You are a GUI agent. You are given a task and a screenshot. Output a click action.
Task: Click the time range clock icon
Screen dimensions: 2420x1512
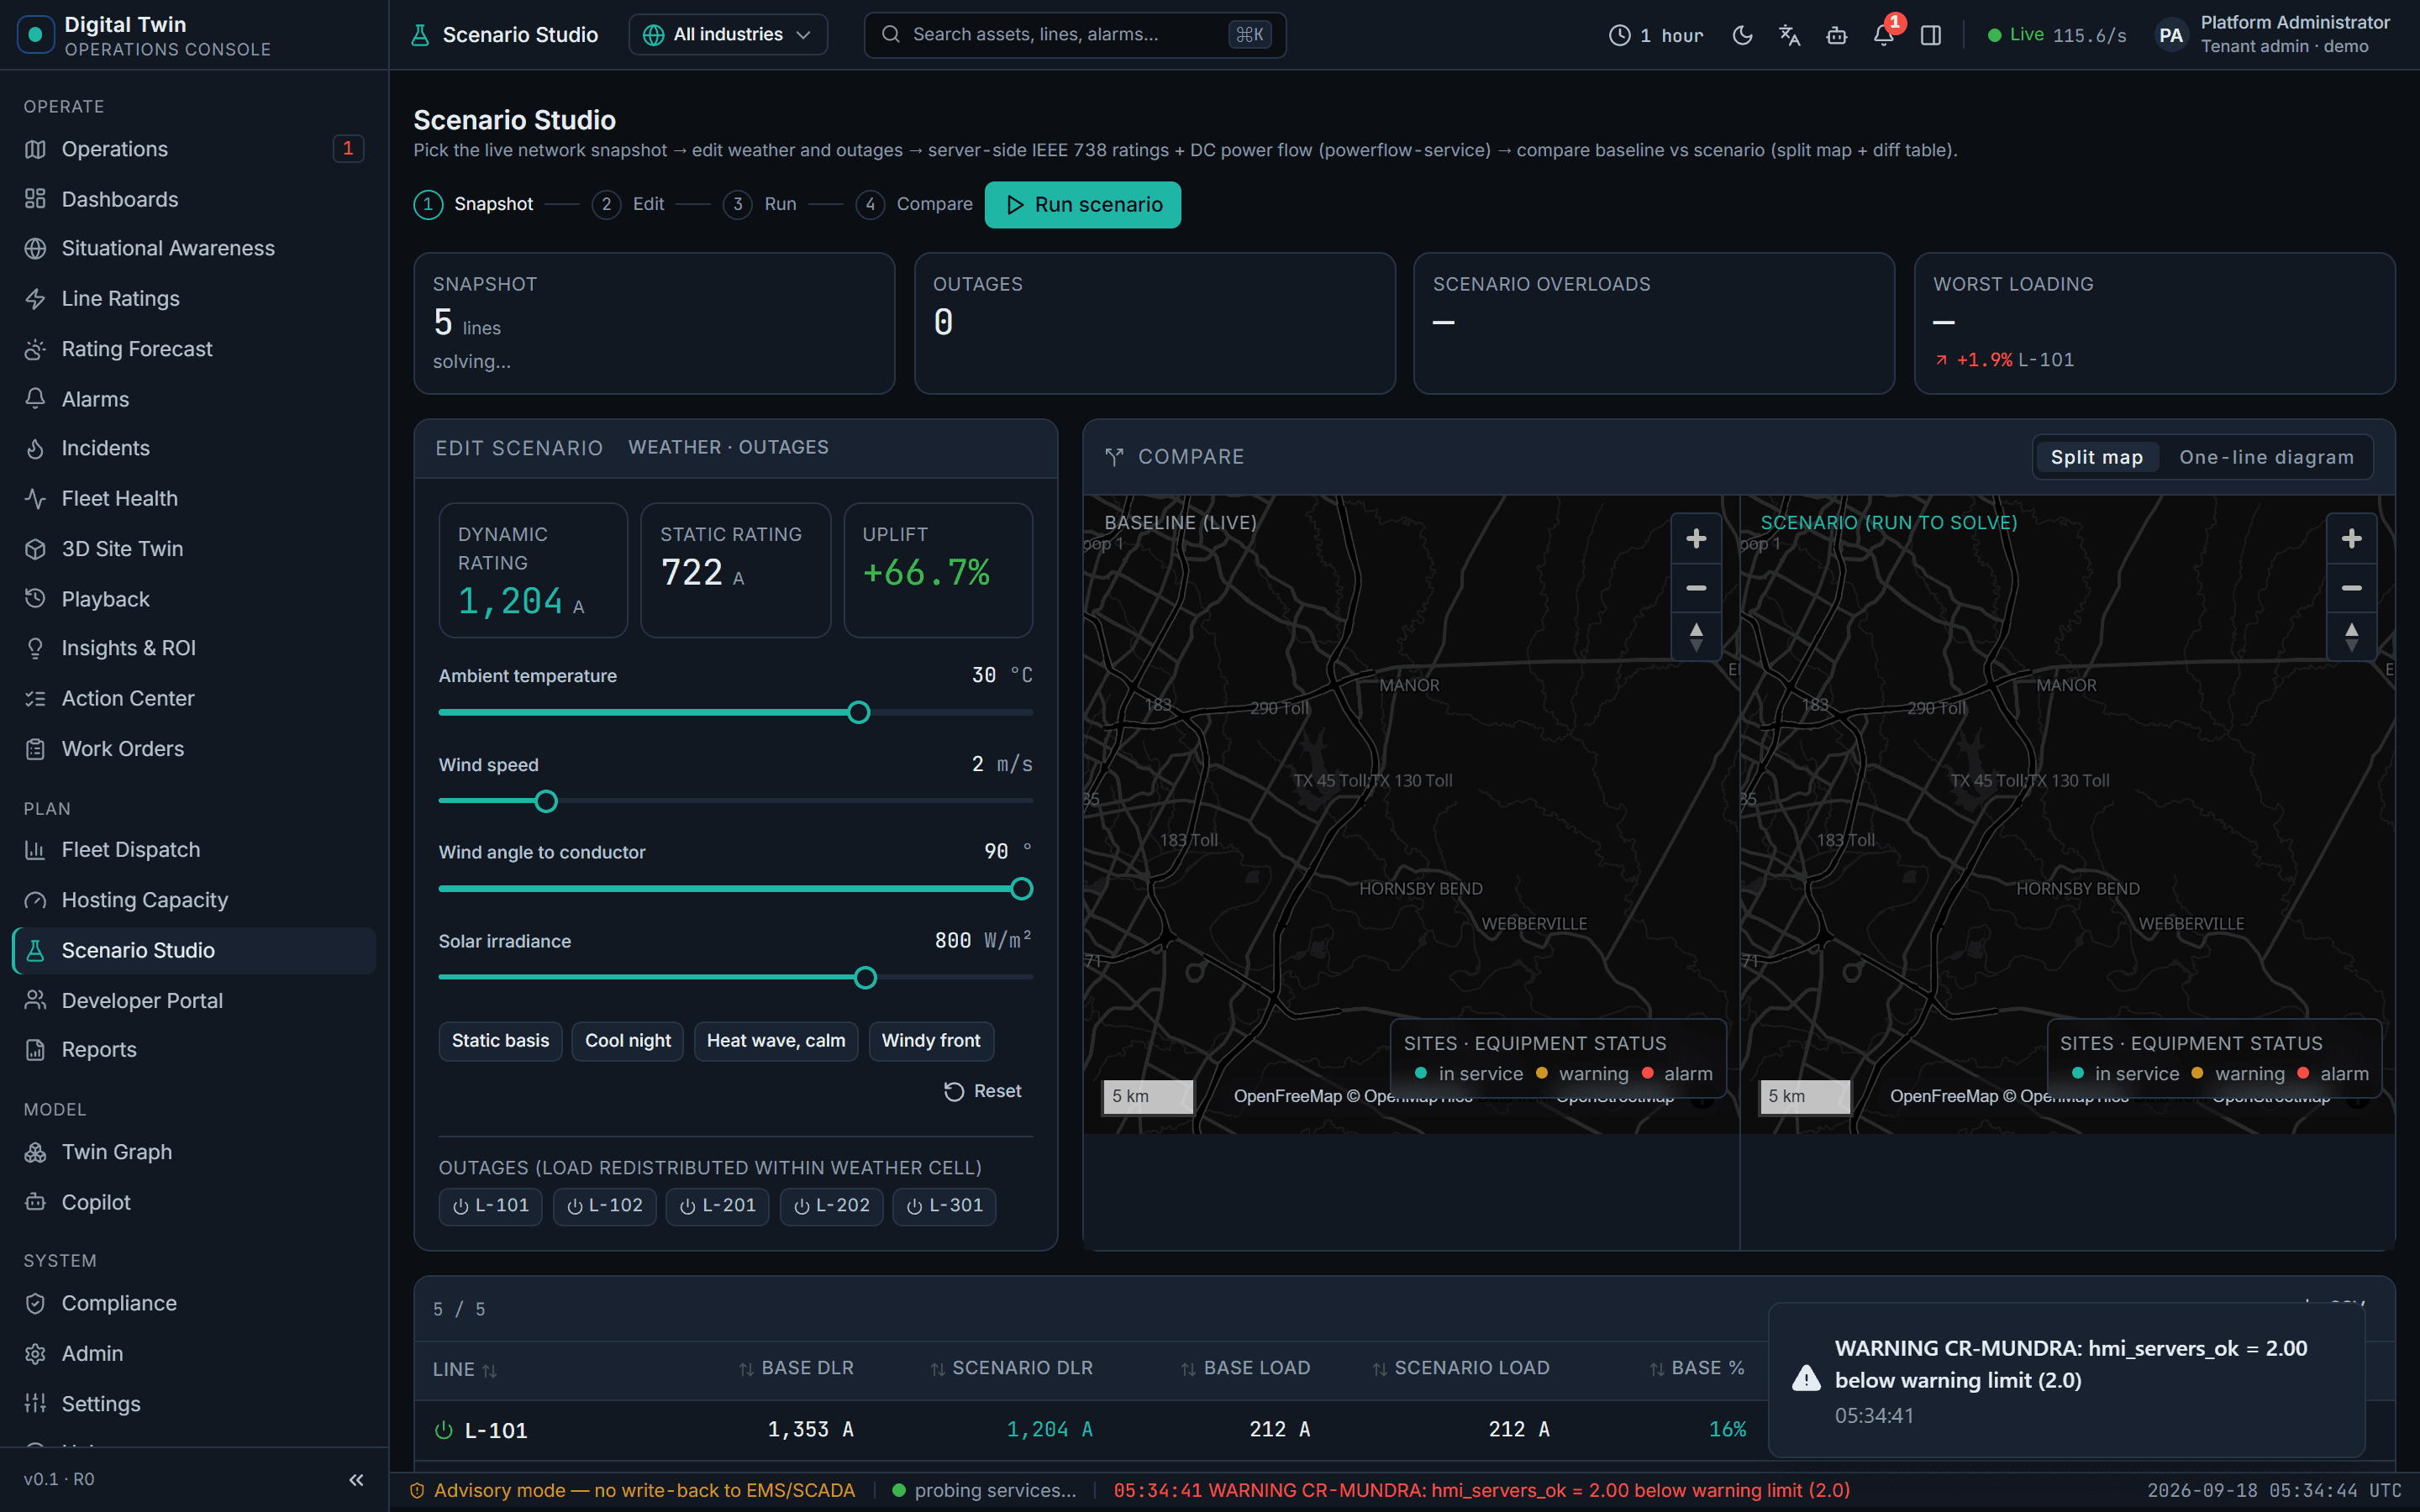tap(1619, 35)
